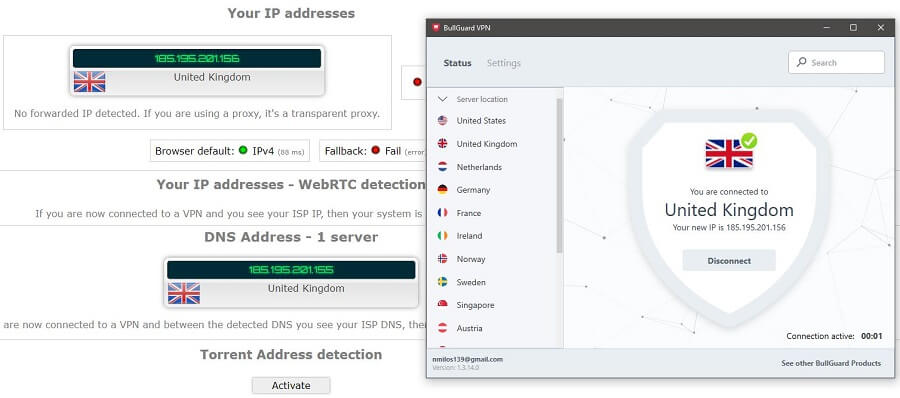Click the Connection active 00:01 timer
Screen dimensions: 900x398
834,336
